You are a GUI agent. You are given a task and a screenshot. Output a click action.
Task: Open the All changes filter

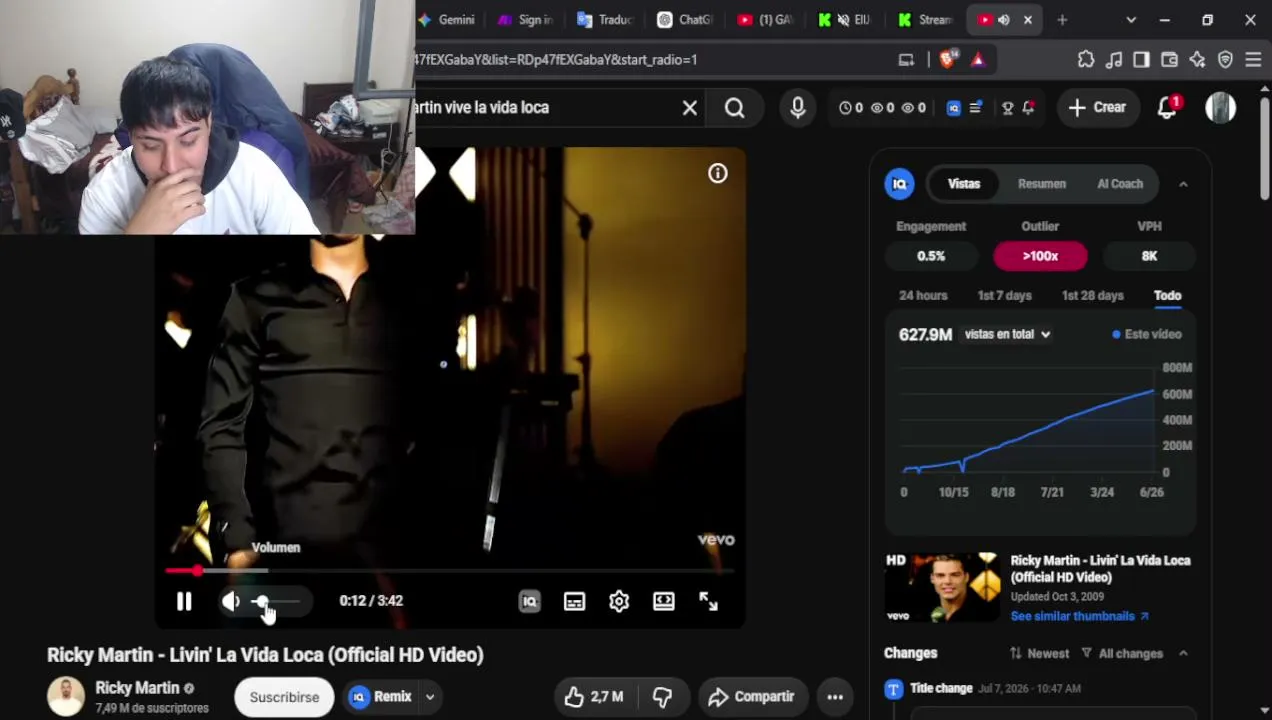[1122, 654]
